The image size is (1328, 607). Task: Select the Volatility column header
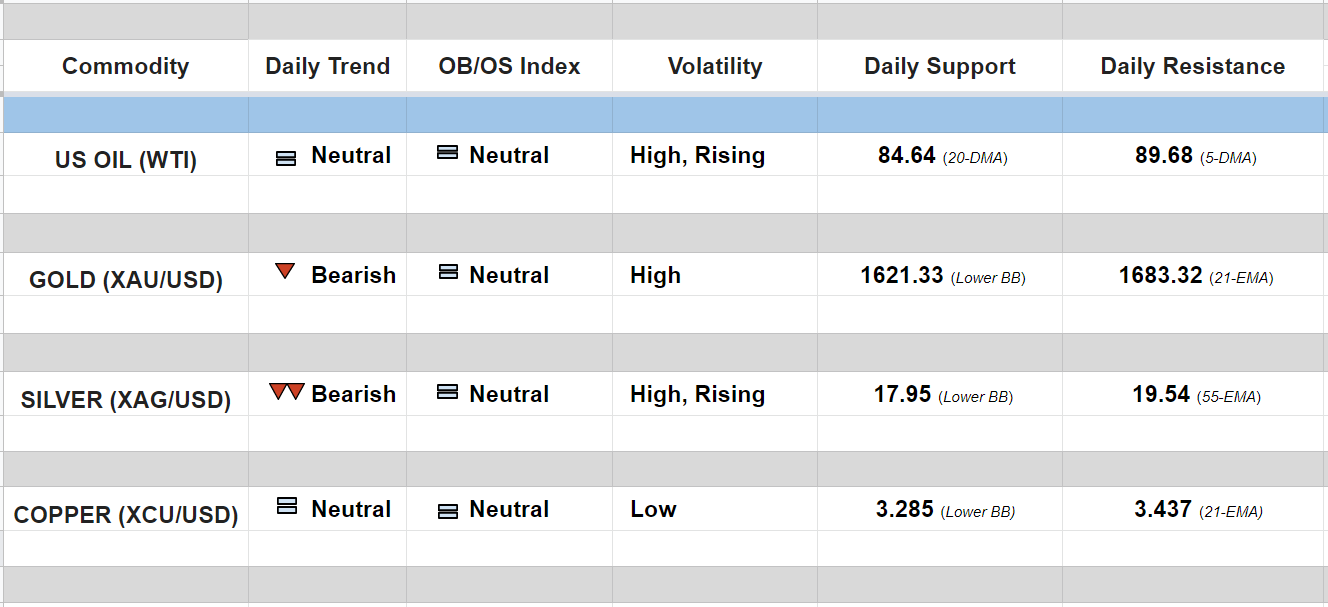(x=714, y=67)
